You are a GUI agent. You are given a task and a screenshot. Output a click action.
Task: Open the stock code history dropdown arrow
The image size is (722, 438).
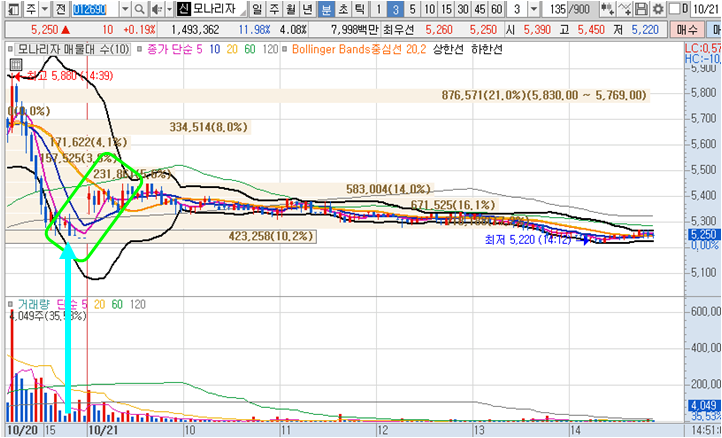click(x=125, y=9)
